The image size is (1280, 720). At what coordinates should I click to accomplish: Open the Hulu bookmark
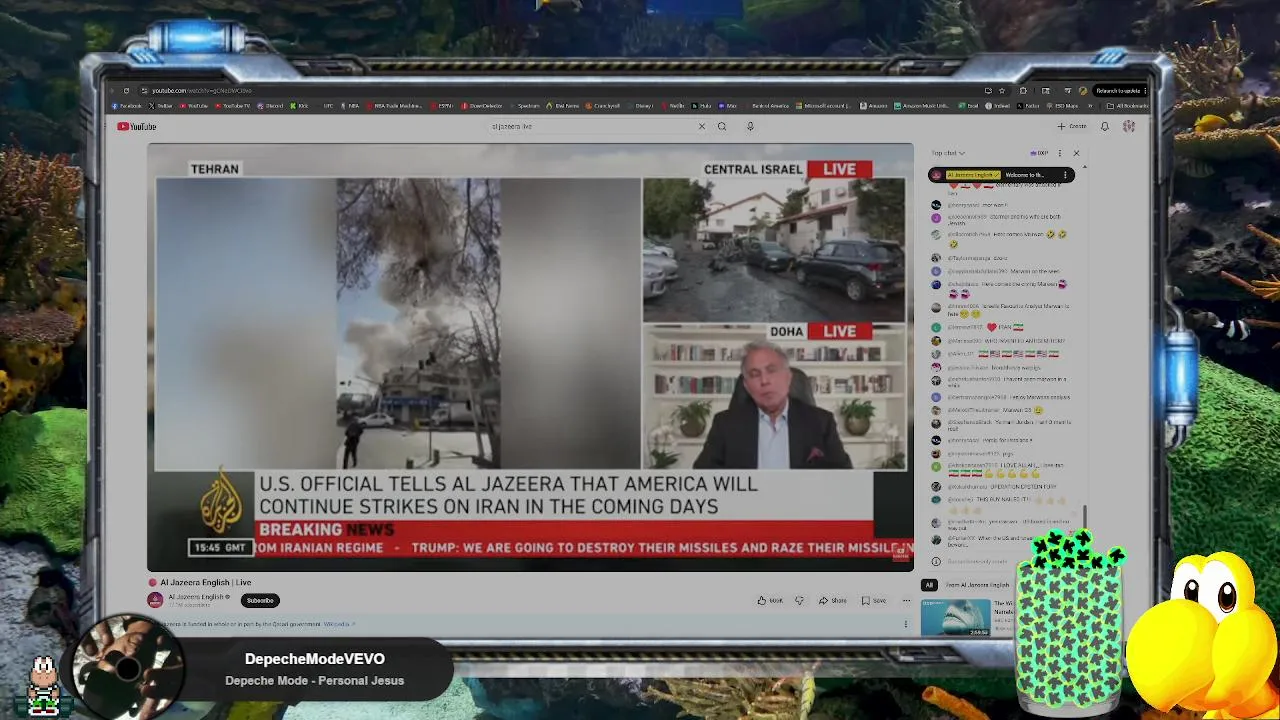coord(701,106)
